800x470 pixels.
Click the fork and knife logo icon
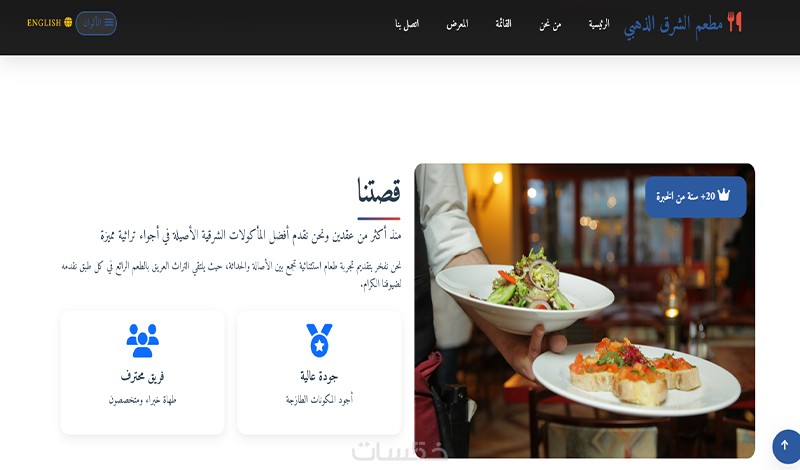734,22
